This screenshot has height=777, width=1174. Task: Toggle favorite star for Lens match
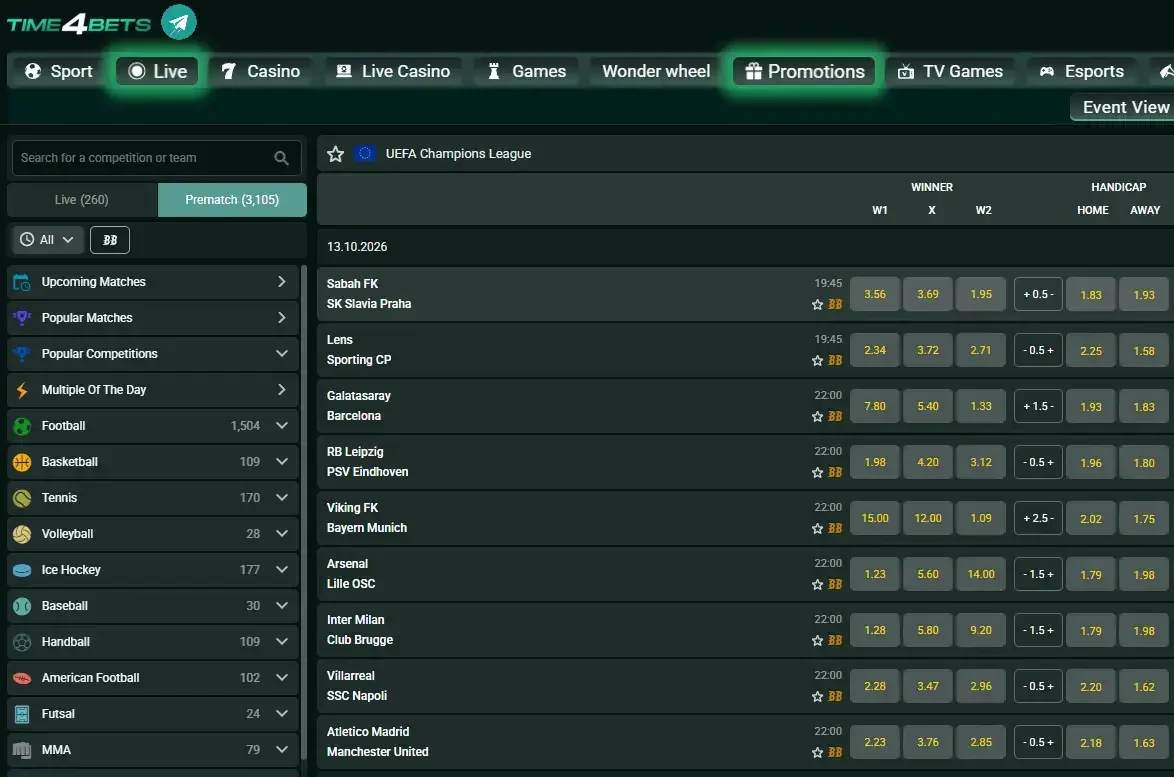tap(818, 361)
